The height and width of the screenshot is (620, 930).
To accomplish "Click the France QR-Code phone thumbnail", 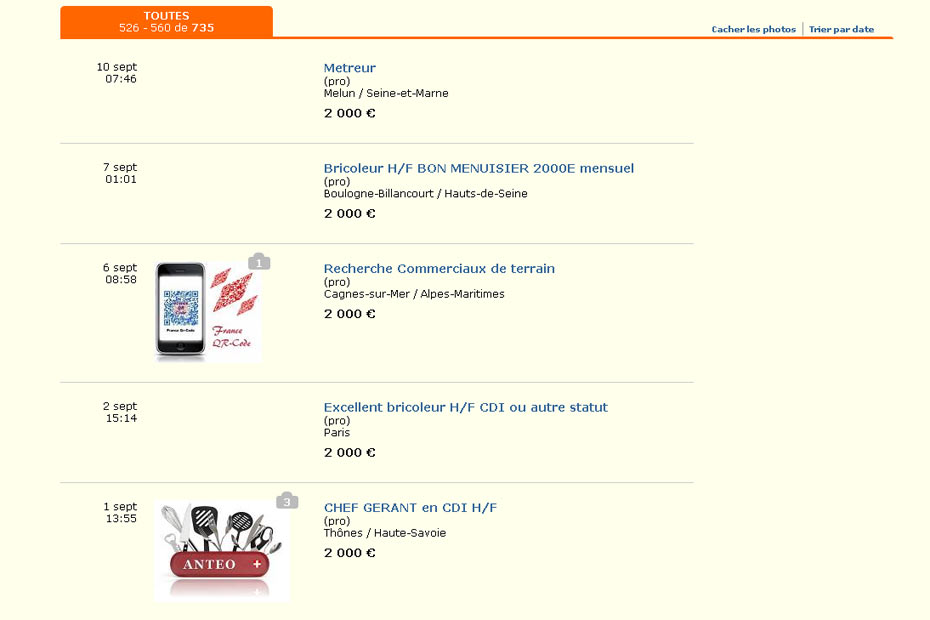I will (x=207, y=312).
